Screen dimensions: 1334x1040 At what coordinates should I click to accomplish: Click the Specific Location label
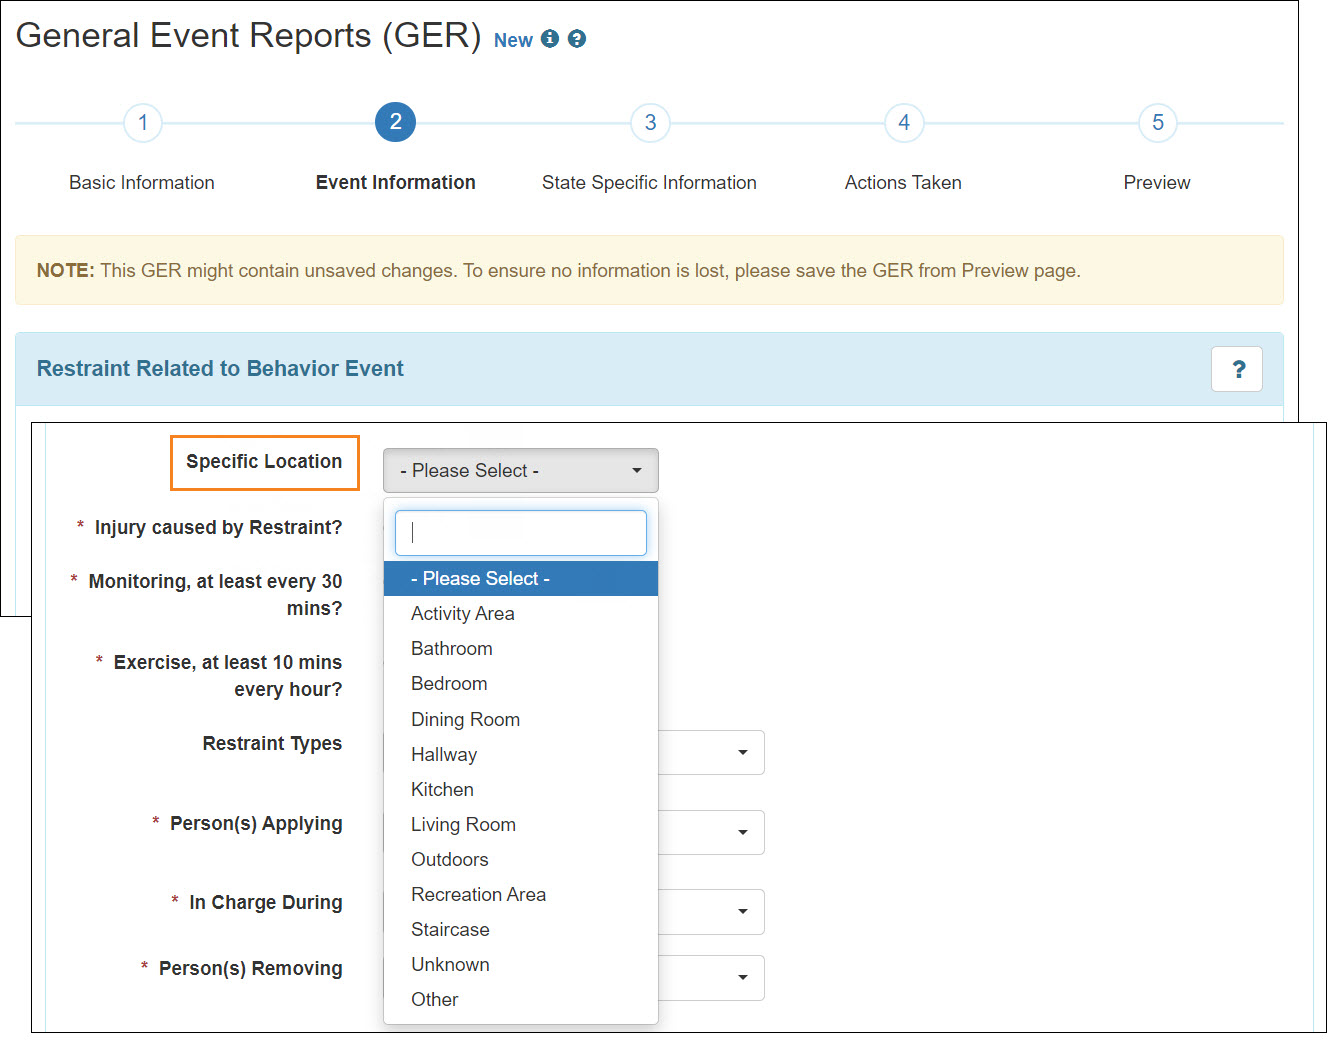click(x=264, y=462)
